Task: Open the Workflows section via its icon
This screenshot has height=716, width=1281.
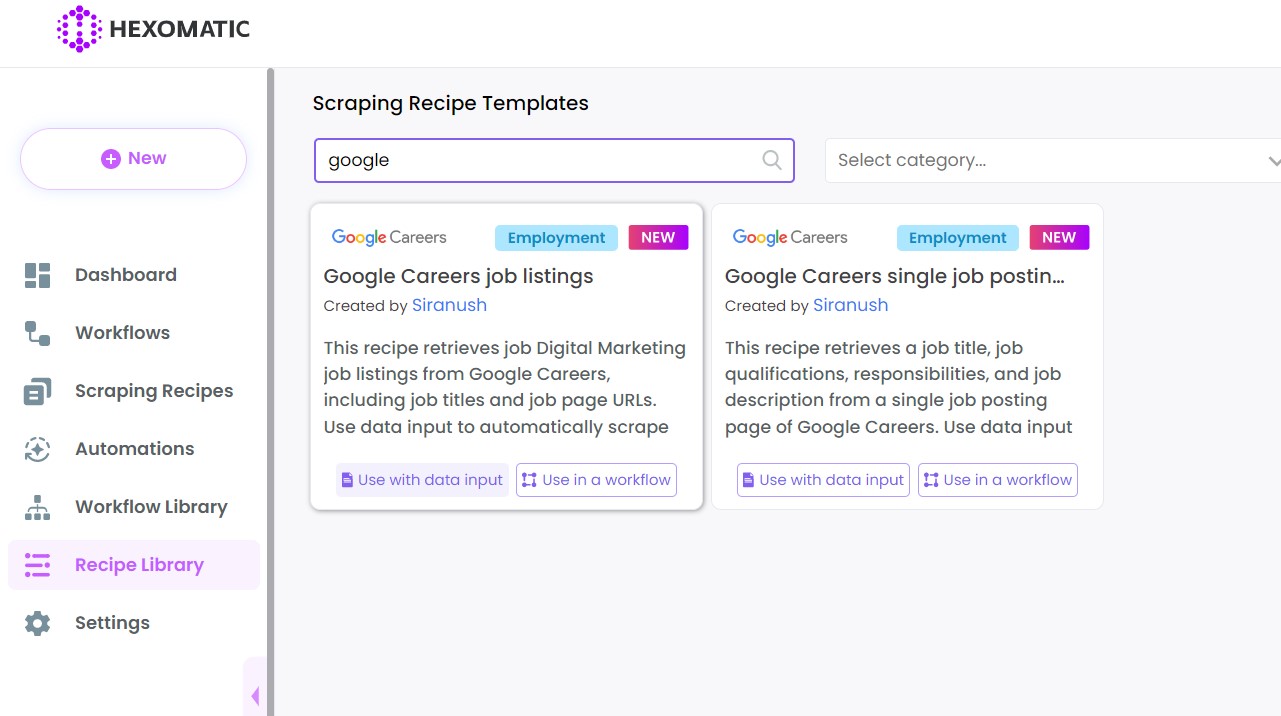Action: 37,332
